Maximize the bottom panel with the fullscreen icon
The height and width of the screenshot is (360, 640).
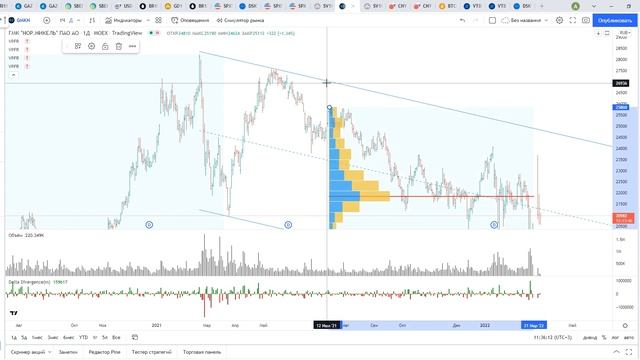(629, 352)
